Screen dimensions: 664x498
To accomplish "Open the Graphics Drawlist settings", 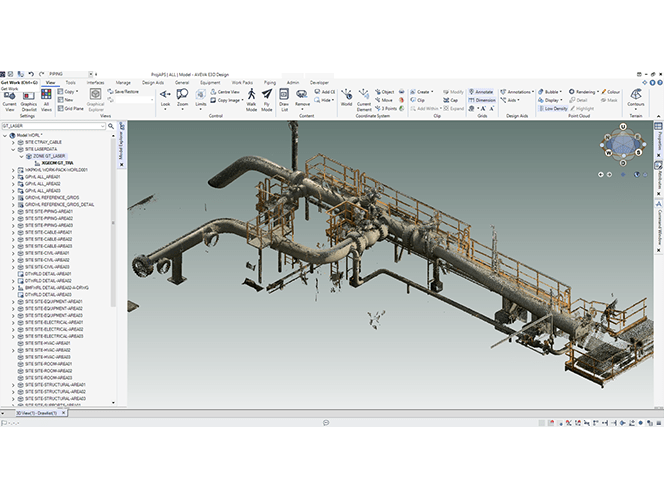I will pyautogui.click(x=29, y=98).
